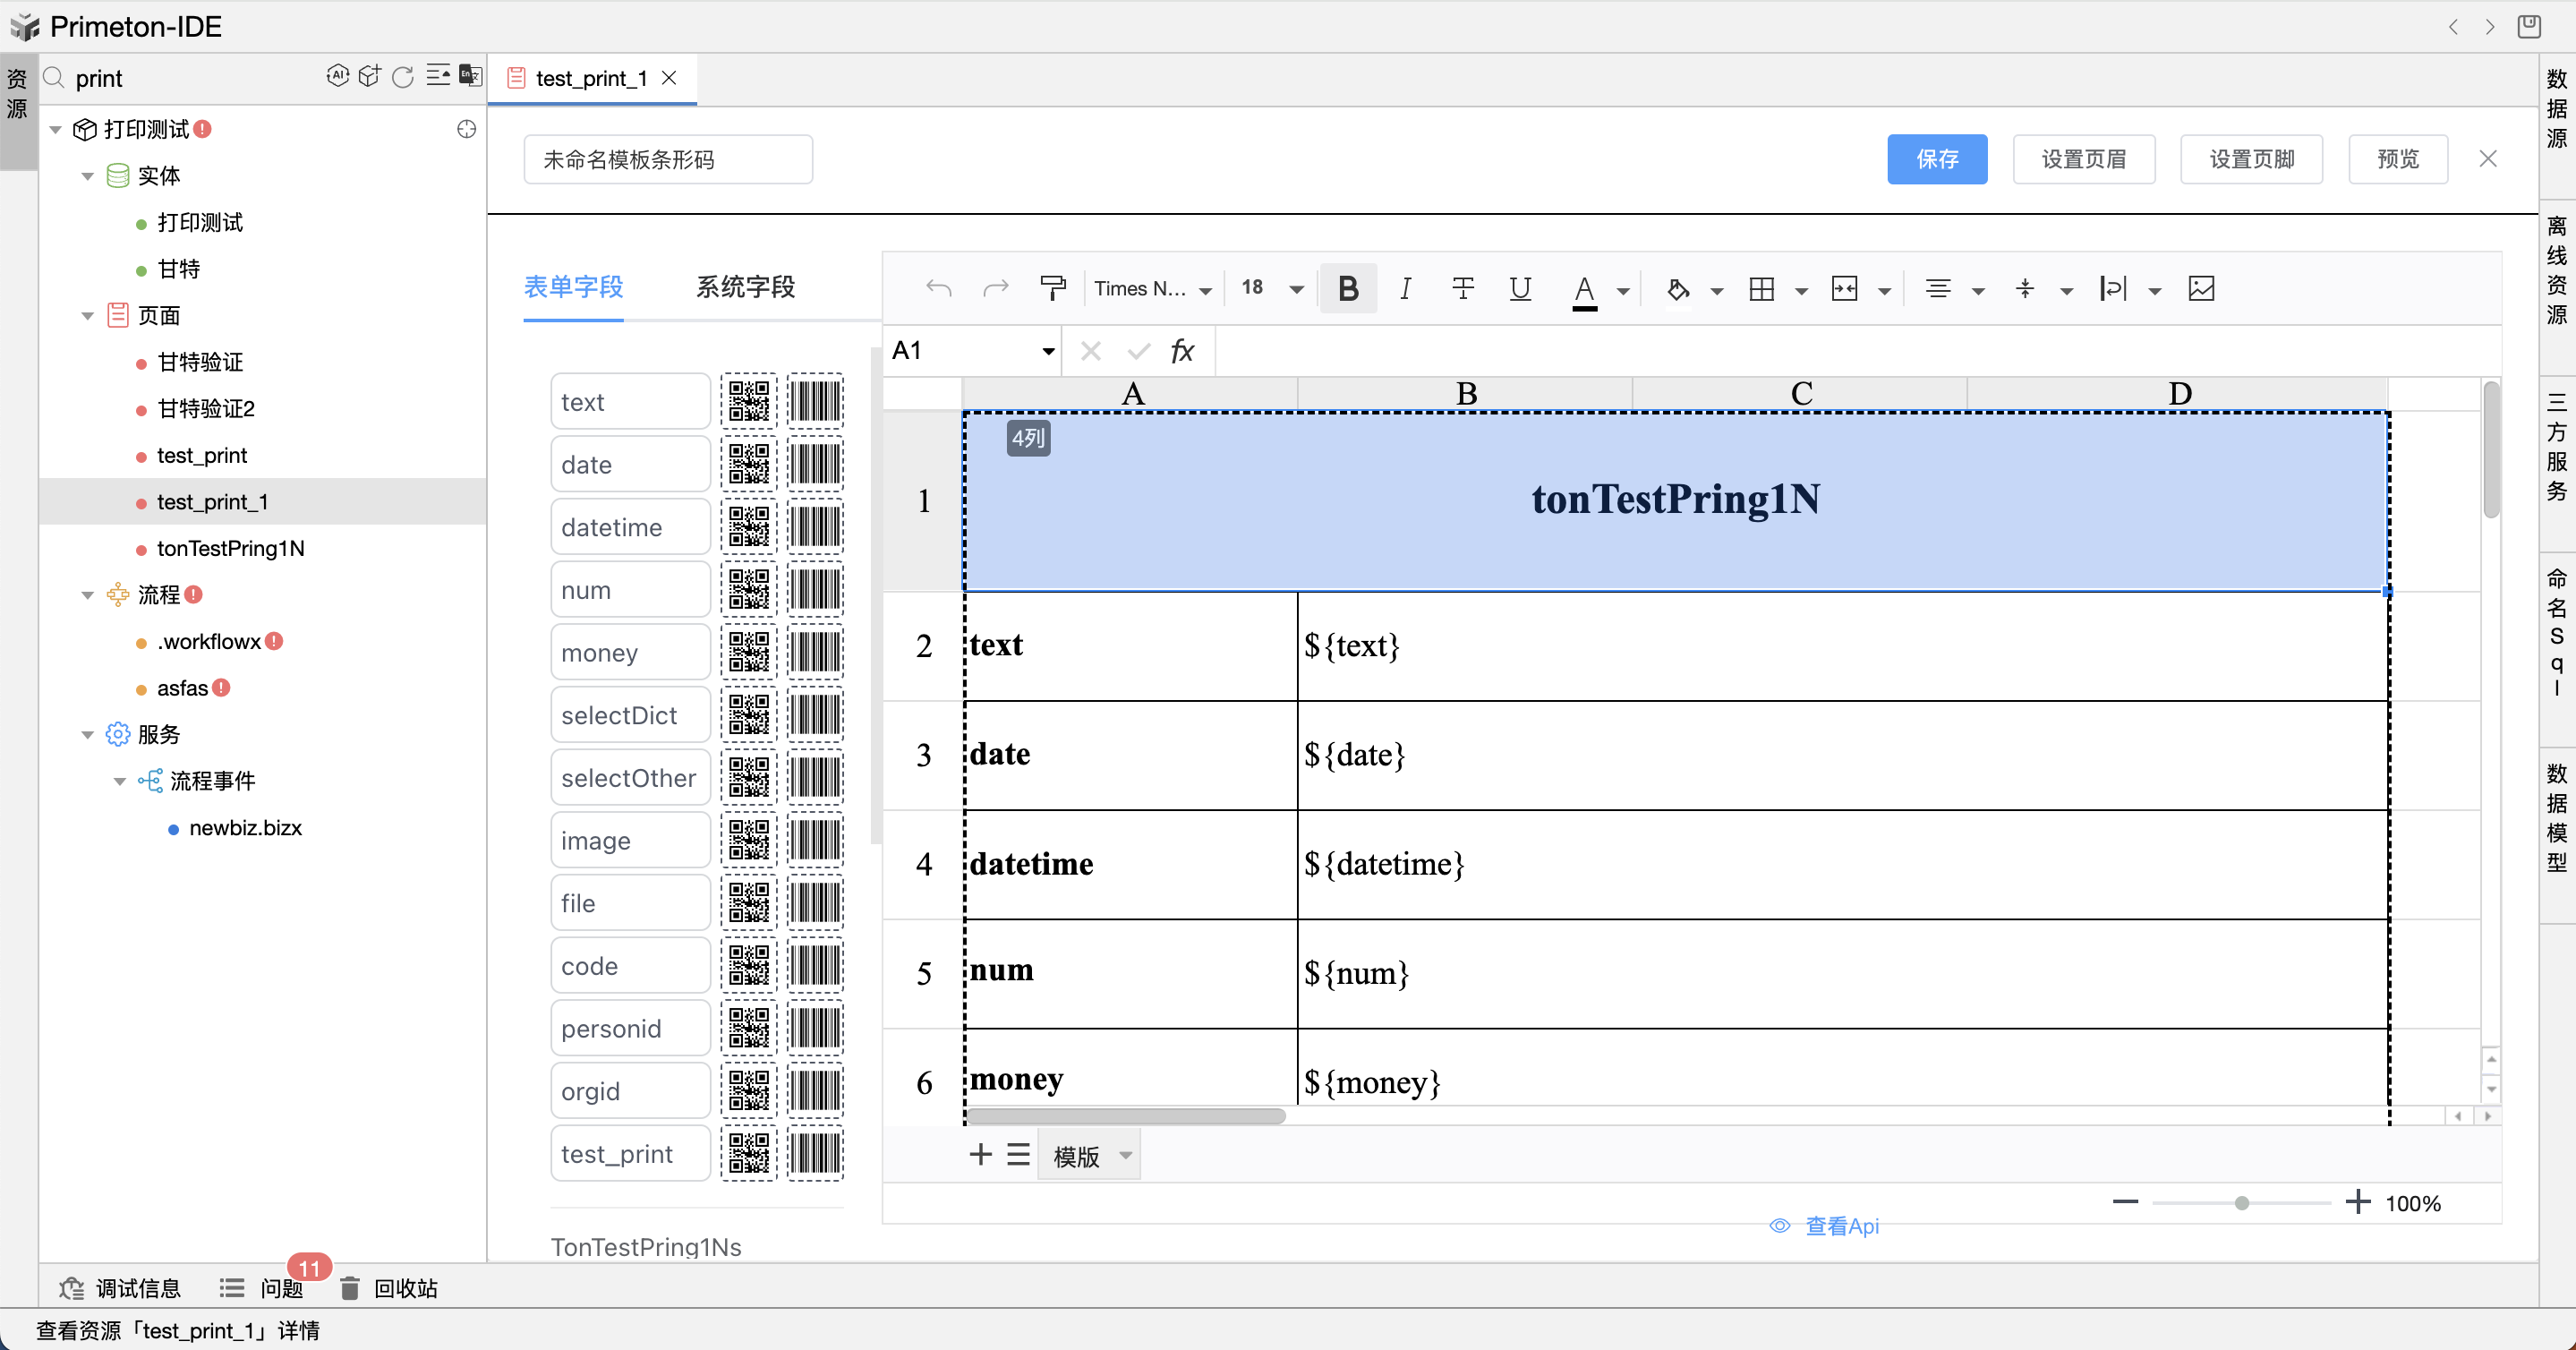This screenshot has height=1350, width=2576.
Task: Click the 保存 button
Action: tap(1936, 159)
